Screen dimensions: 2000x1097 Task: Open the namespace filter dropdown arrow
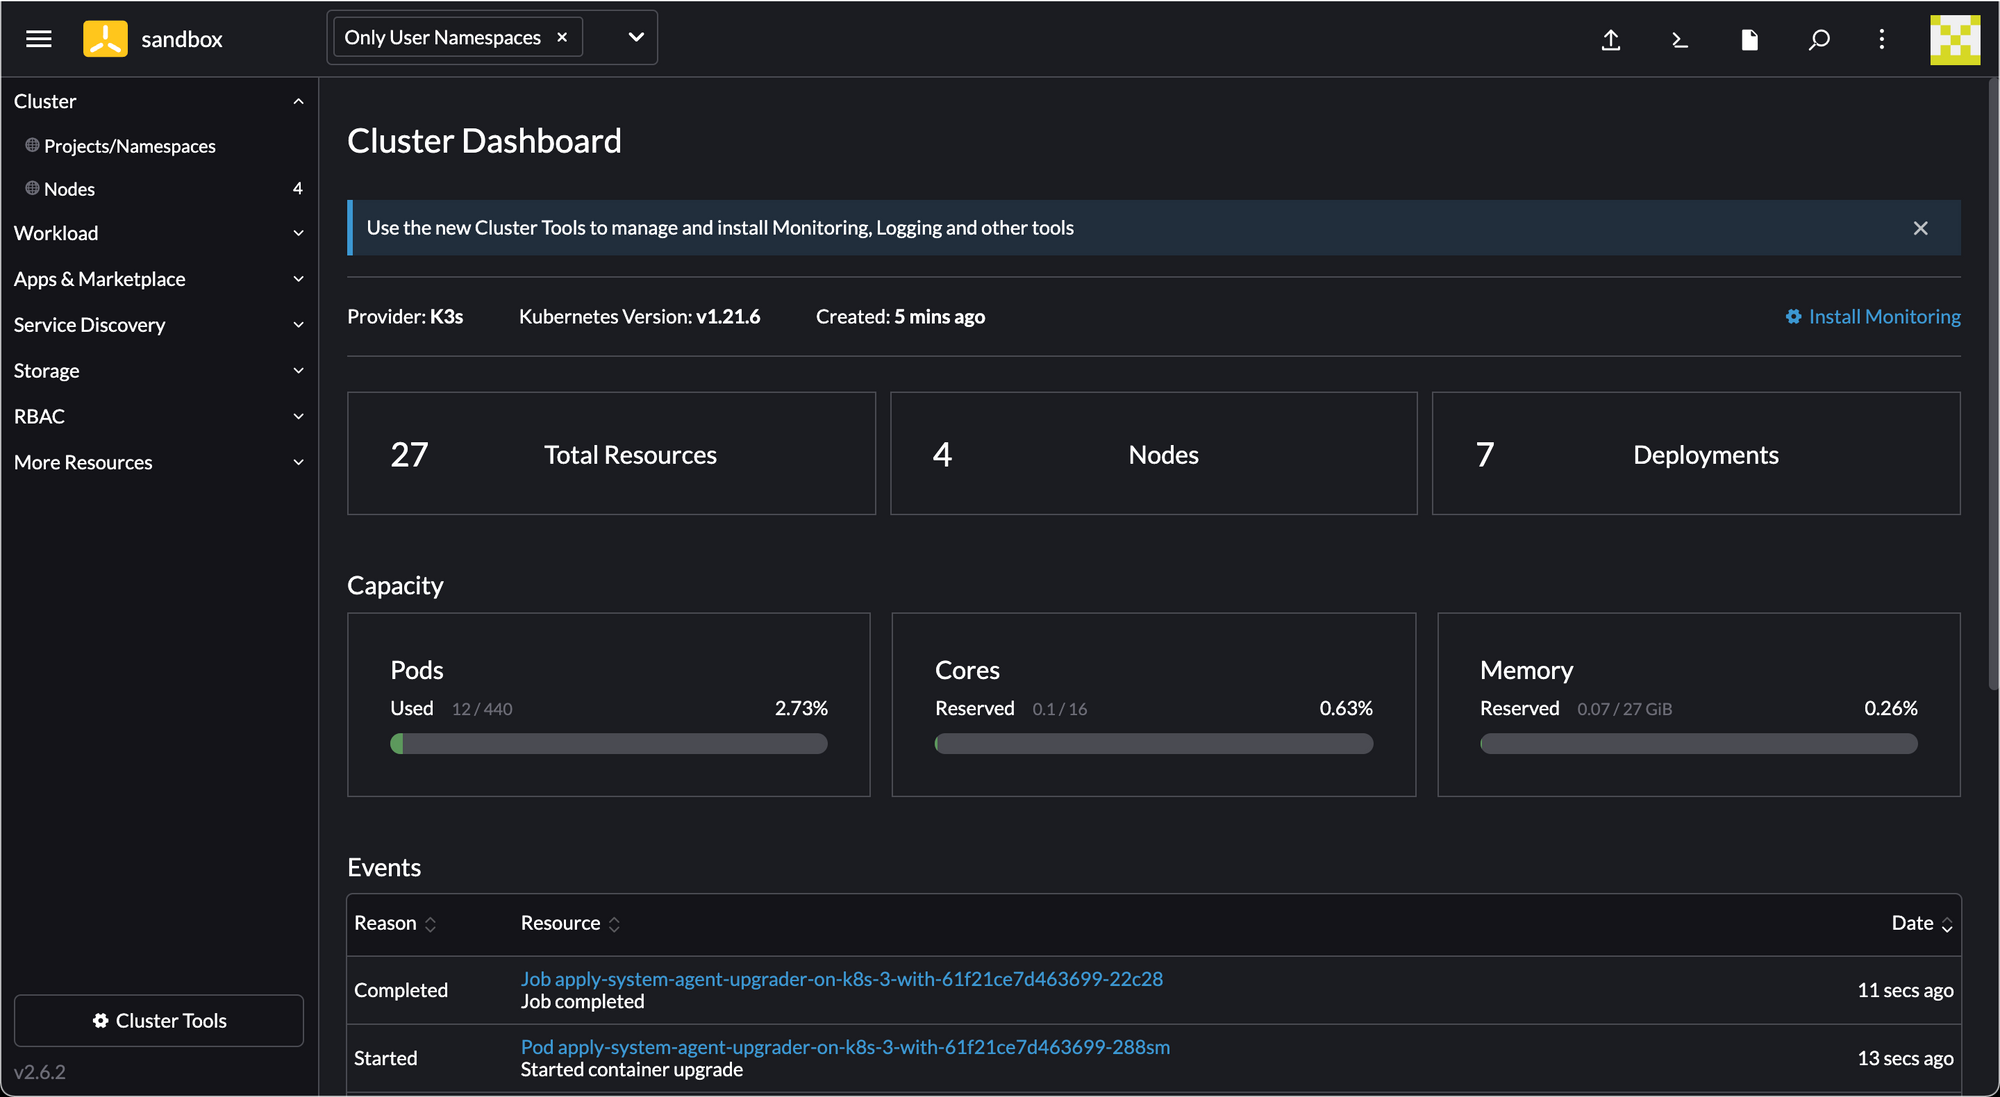636,37
